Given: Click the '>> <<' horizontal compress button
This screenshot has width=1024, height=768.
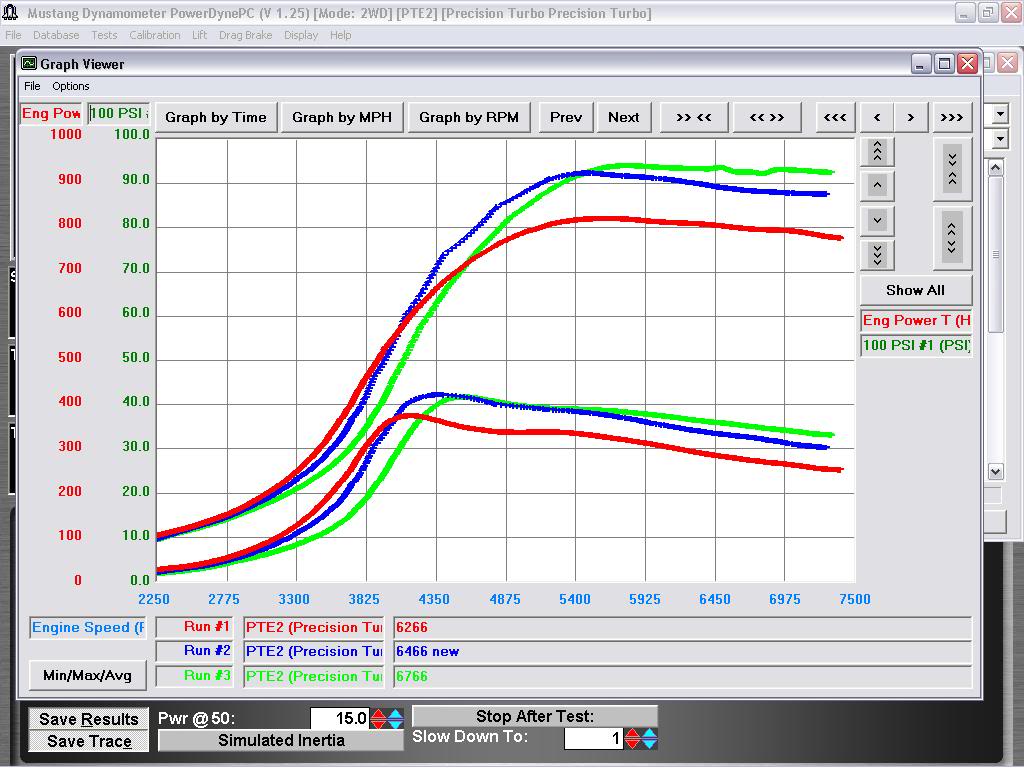Looking at the screenshot, I should tap(694, 118).
